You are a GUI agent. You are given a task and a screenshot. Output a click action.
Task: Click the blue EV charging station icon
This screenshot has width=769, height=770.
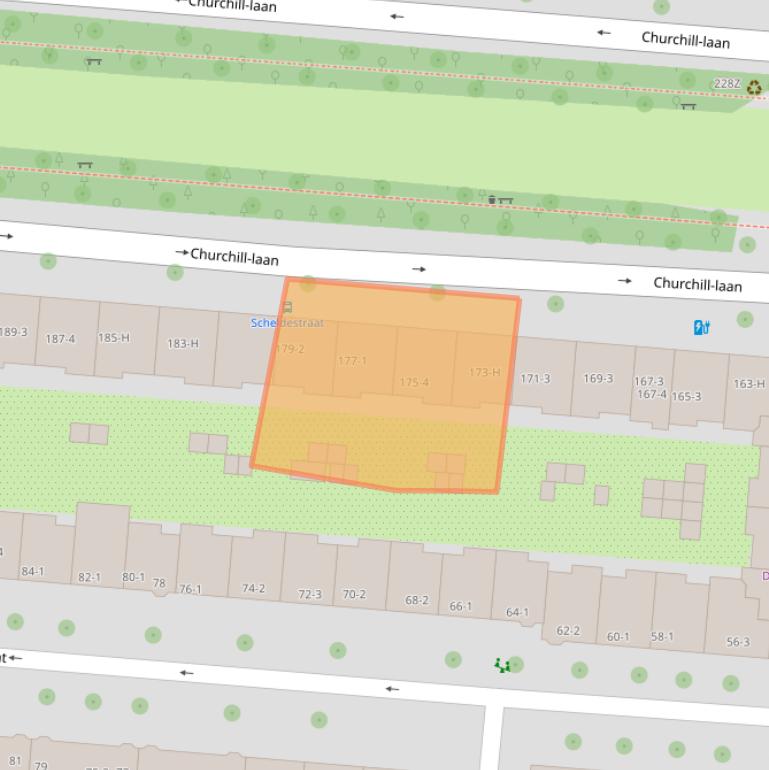coord(702,327)
